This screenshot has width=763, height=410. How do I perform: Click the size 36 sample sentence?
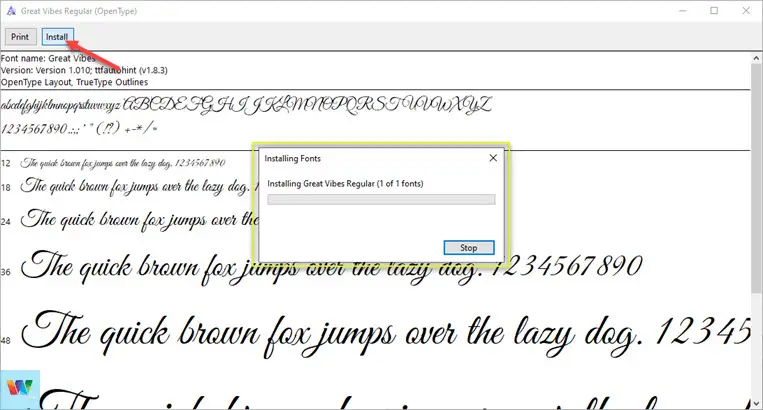(331, 268)
